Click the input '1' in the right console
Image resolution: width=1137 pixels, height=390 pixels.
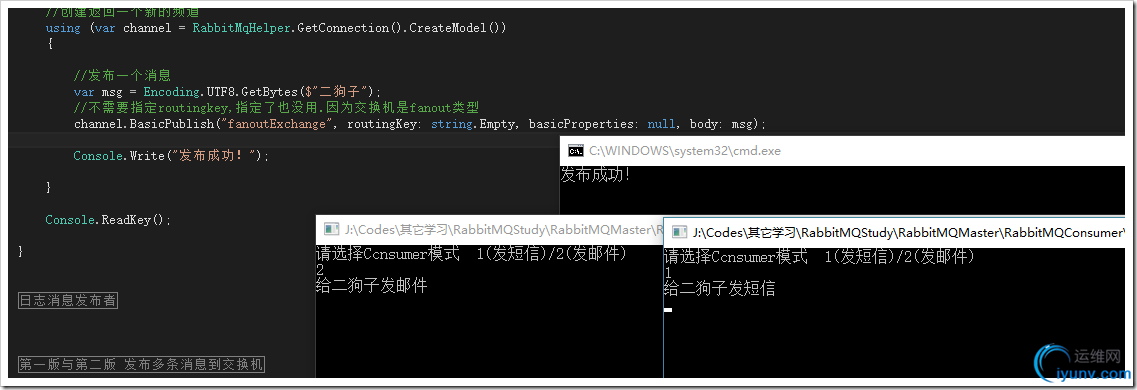[x=668, y=273]
